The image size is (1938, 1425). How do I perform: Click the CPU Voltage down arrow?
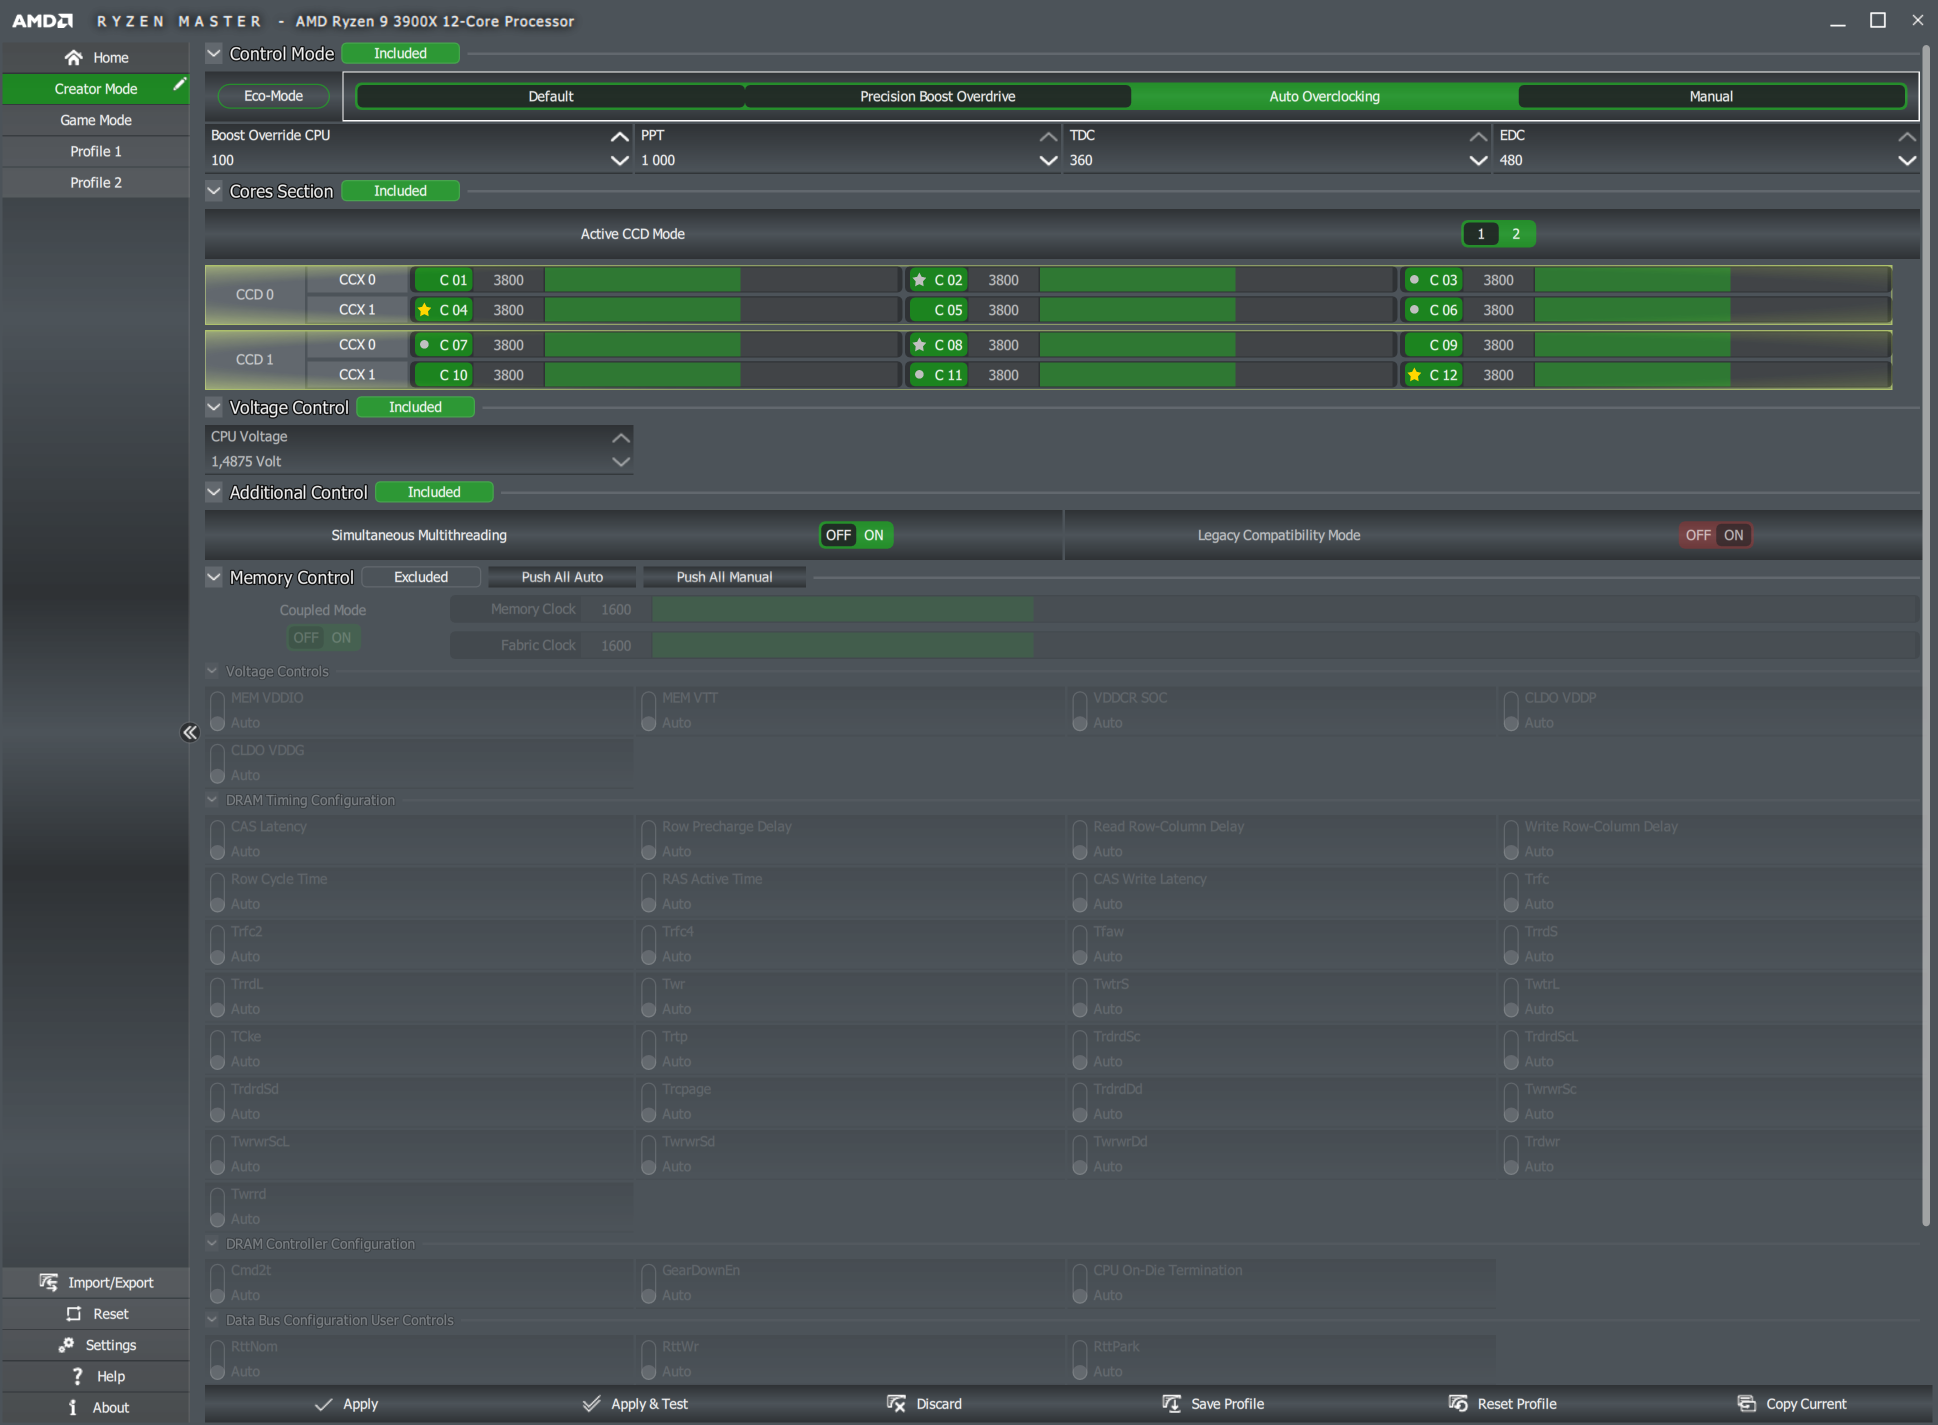(x=620, y=462)
